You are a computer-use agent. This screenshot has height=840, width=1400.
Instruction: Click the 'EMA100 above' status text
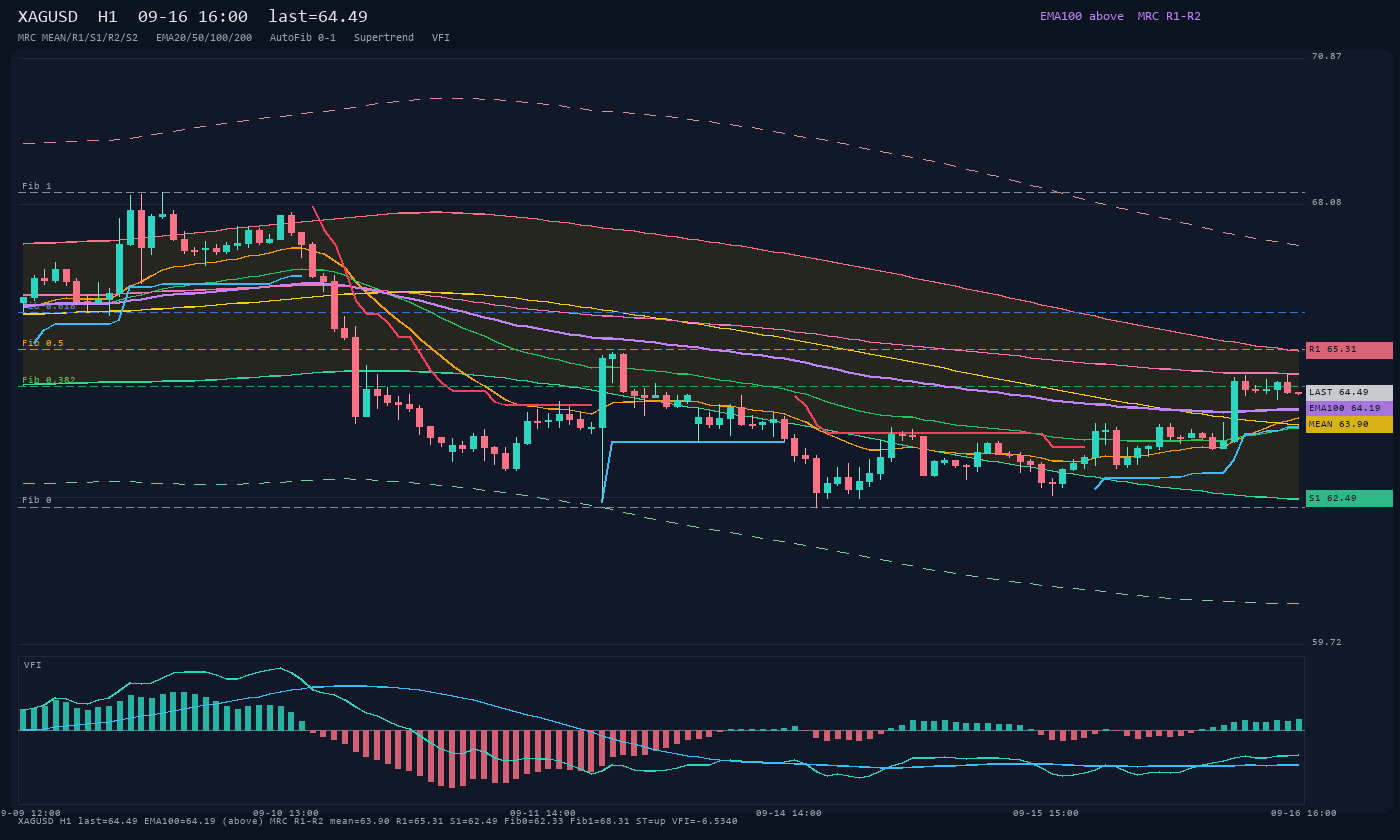click(x=1081, y=16)
